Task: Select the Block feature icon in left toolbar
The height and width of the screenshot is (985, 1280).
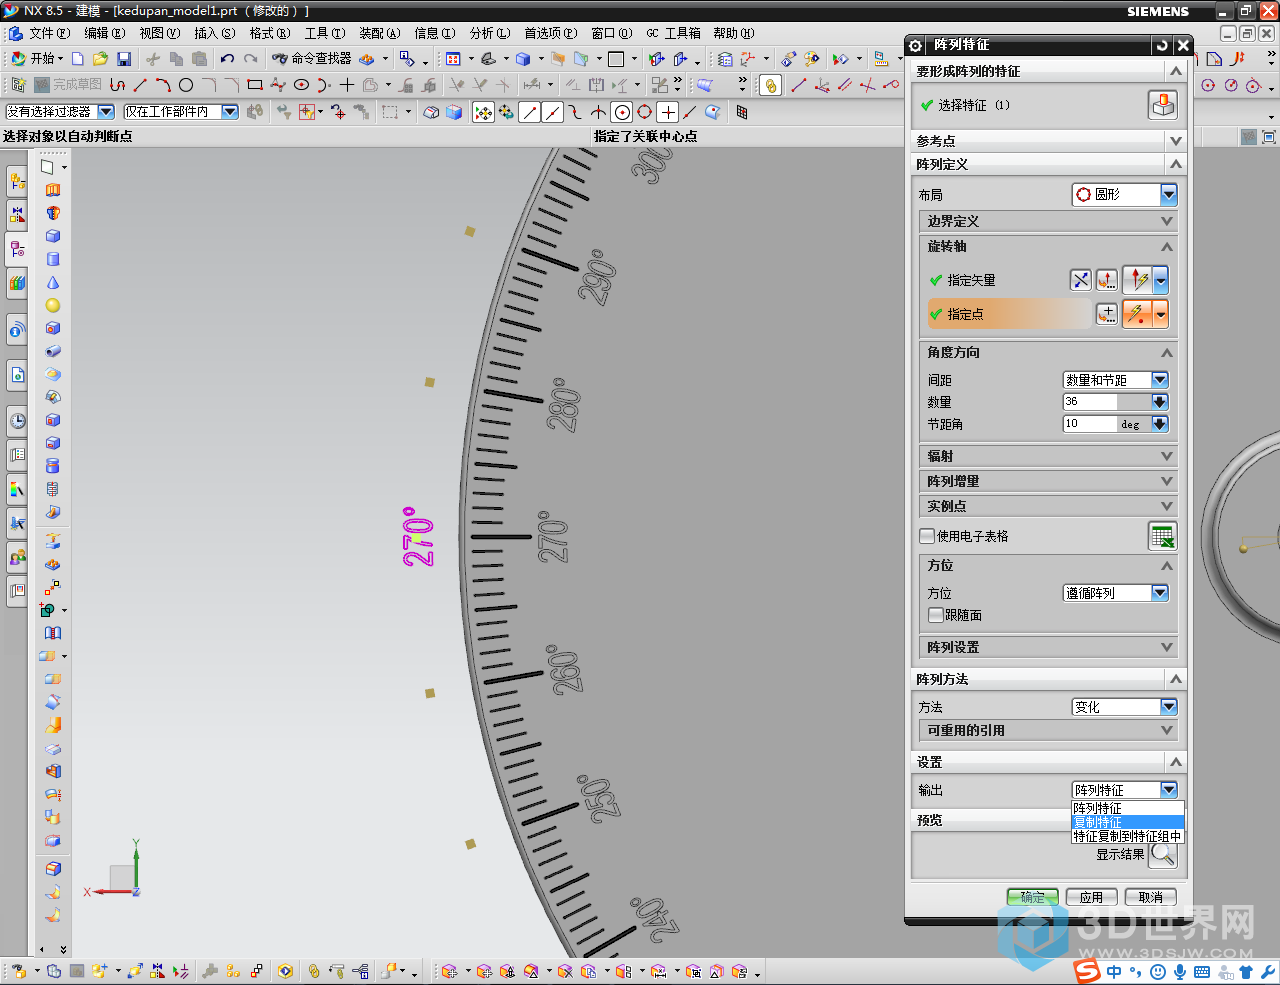Action: pos(53,236)
